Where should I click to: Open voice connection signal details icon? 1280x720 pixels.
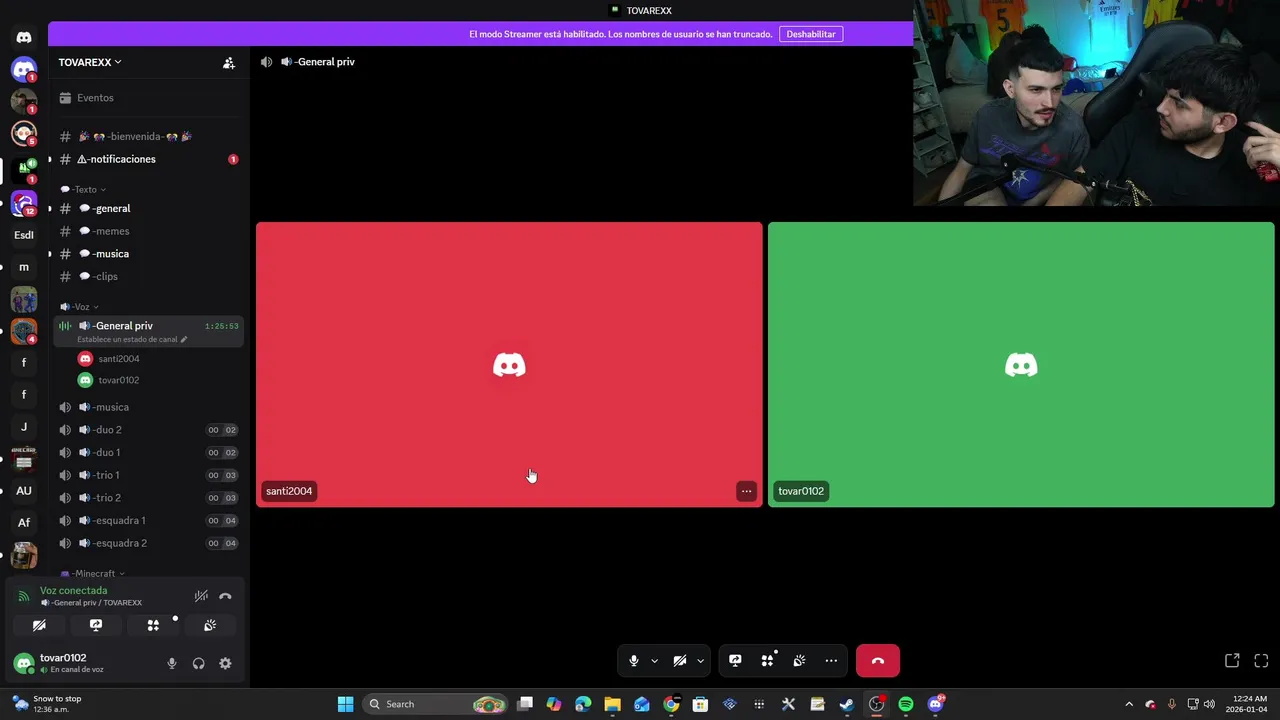[24, 596]
